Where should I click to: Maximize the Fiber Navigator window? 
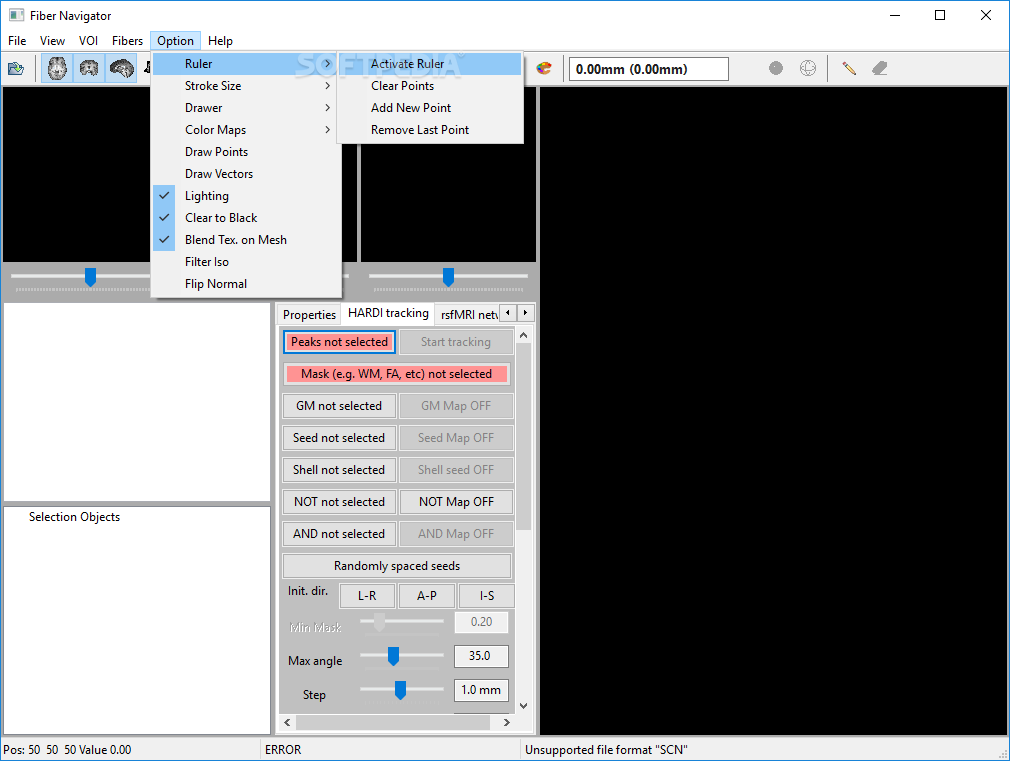tap(940, 15)
